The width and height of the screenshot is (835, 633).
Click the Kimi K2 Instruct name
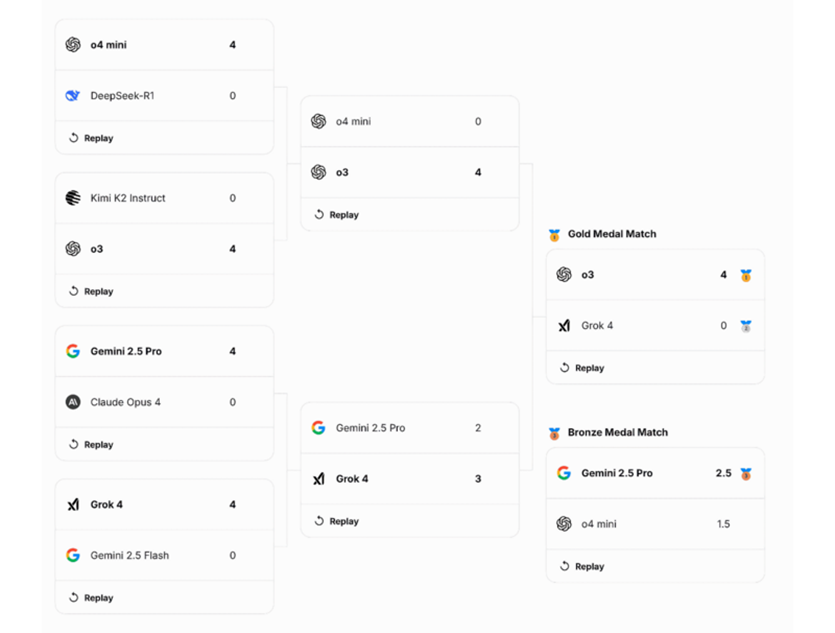(x=128, y=198)
